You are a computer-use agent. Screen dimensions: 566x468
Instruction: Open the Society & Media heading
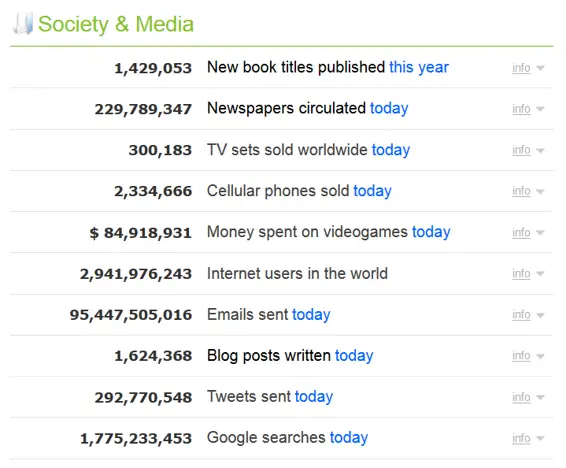pyautogui.click(x=116, y=24)
